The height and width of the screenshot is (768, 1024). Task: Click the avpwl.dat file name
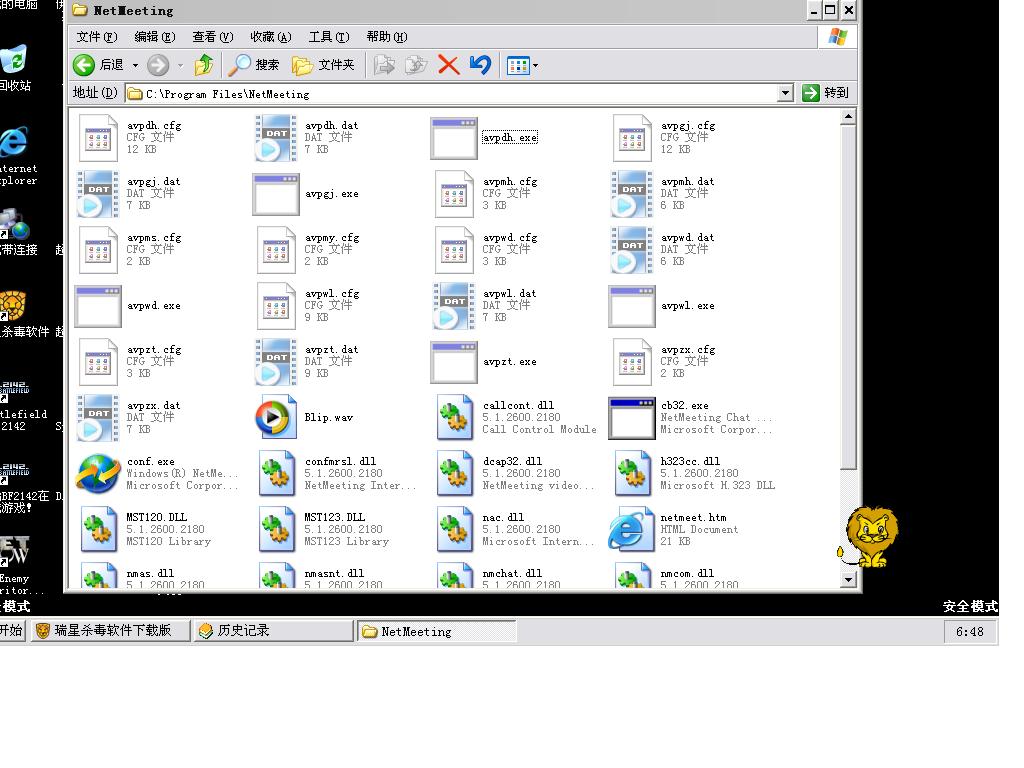tap(509, 294)
